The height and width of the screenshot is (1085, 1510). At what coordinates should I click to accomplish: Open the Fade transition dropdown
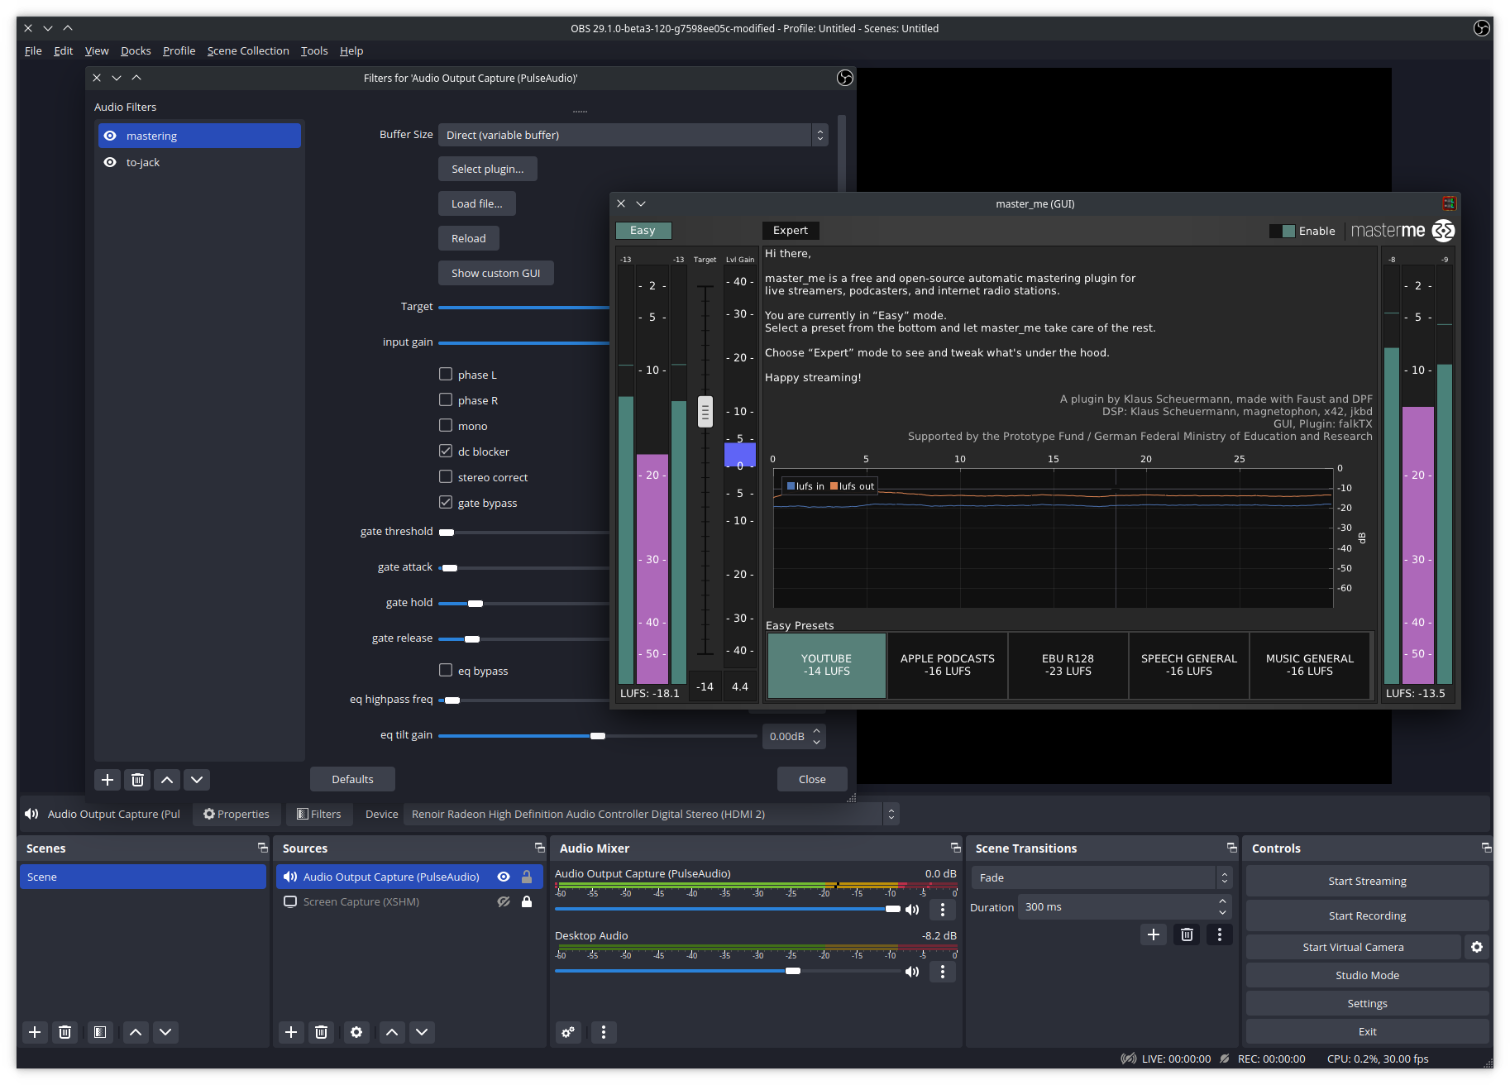point(1101,878)
